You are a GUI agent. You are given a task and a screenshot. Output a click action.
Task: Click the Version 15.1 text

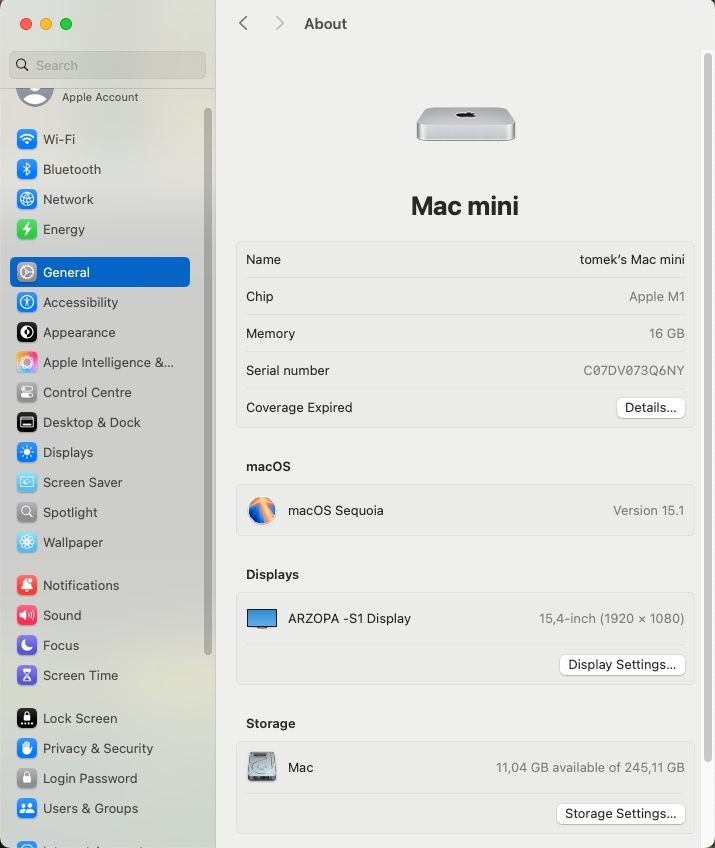click(648, 511)
